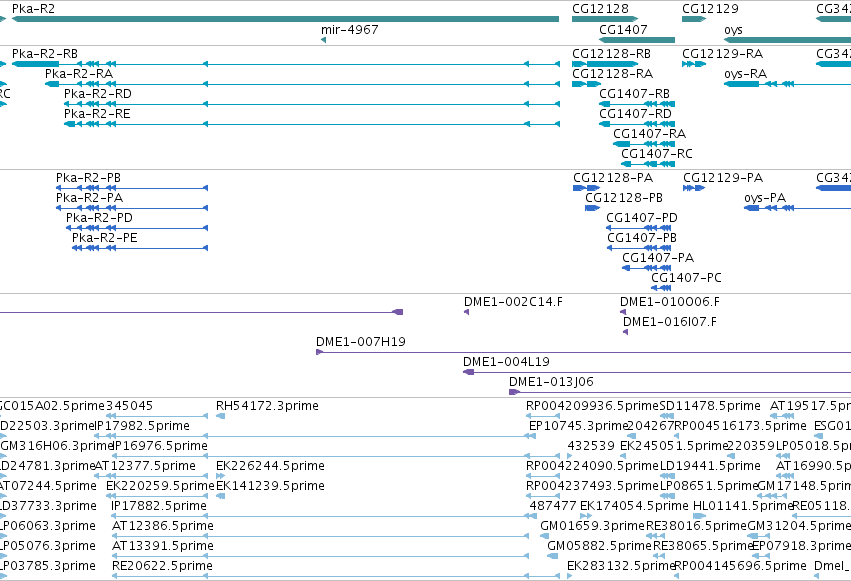Select BAC end DME1-002C14.F

point(513,302)
